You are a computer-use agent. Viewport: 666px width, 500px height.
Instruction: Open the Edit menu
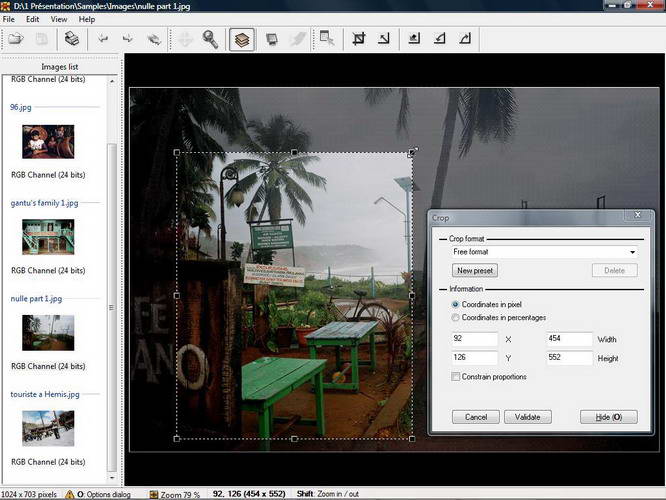coord(32,19)
